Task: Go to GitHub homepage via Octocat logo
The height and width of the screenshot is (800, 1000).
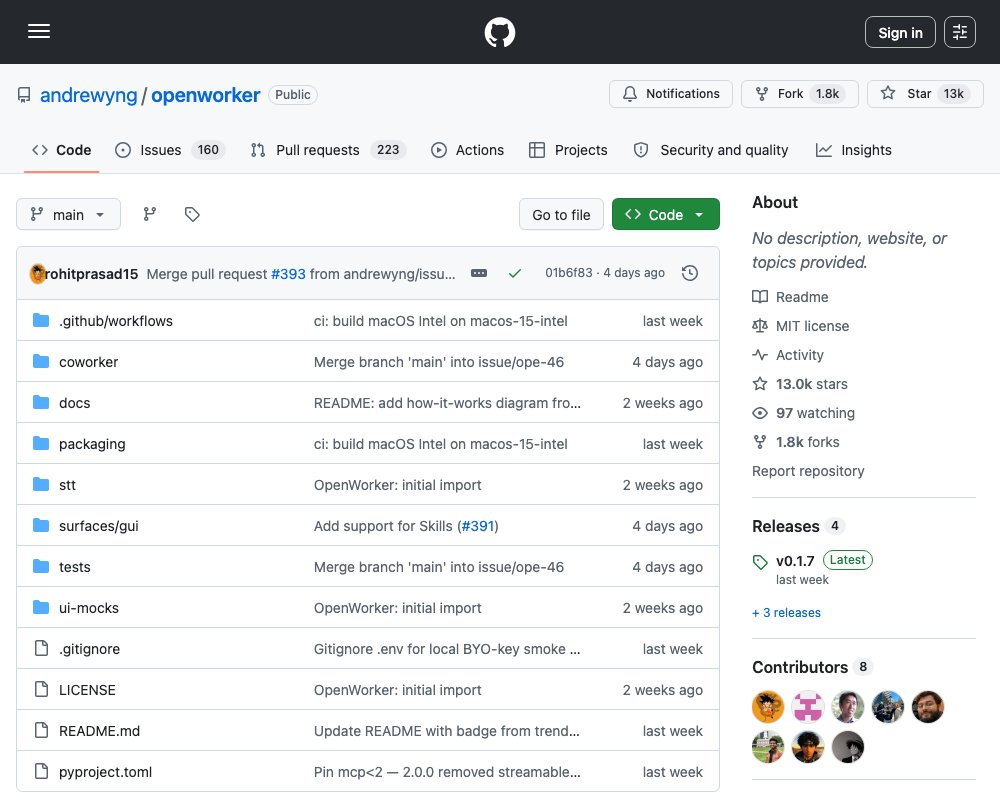Action: coord(499,32)
